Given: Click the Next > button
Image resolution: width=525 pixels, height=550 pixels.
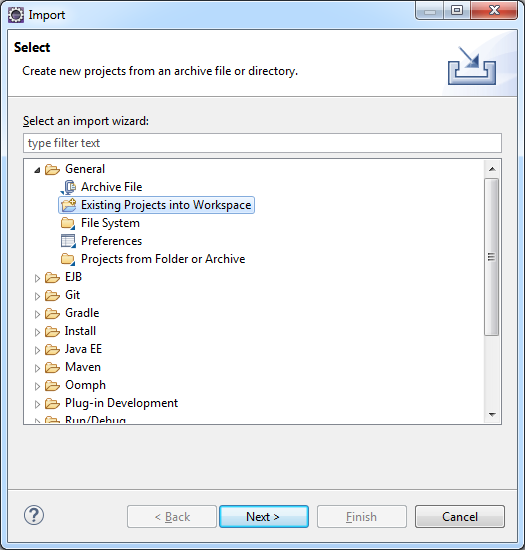Looking at the screenshot, I should pos(264,516).
